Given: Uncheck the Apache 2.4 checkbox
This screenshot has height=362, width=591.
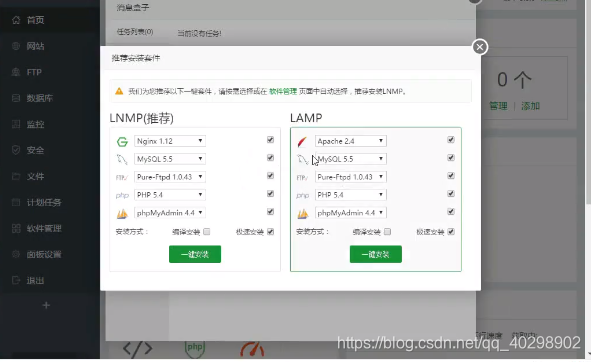Looking at the screenshot, I should [451, 140].
